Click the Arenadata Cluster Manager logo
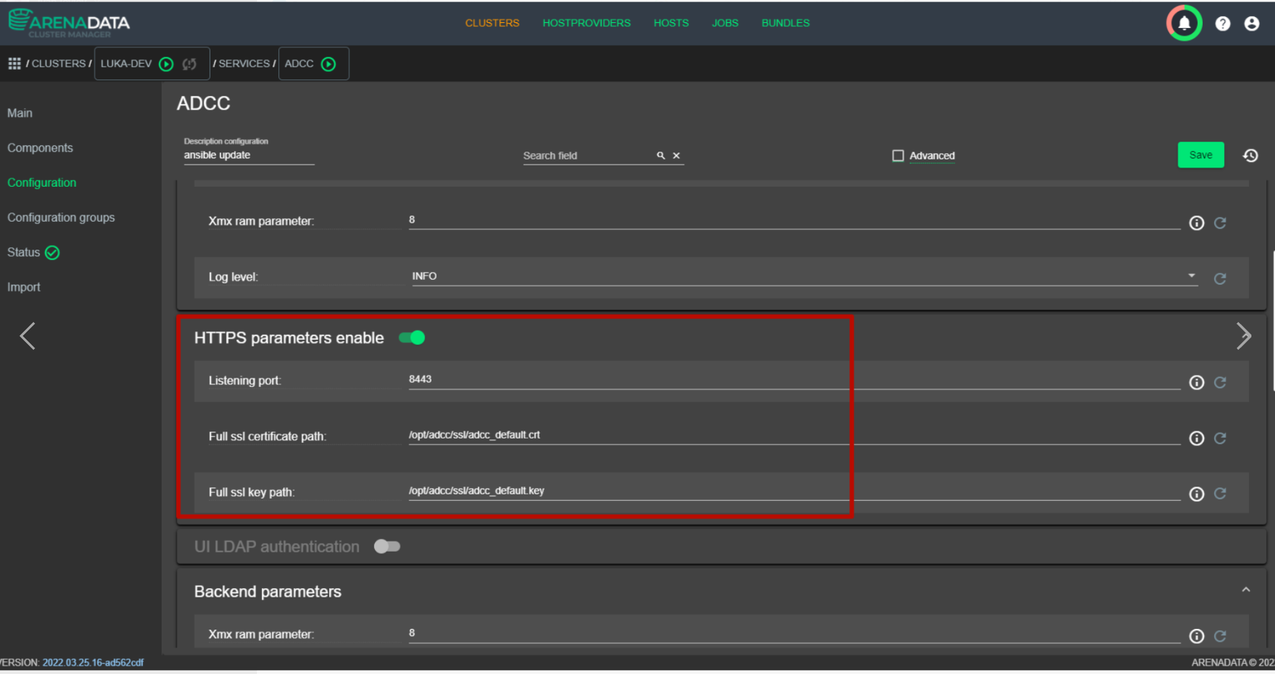1275x674 pixels. [x=69, y=23]
